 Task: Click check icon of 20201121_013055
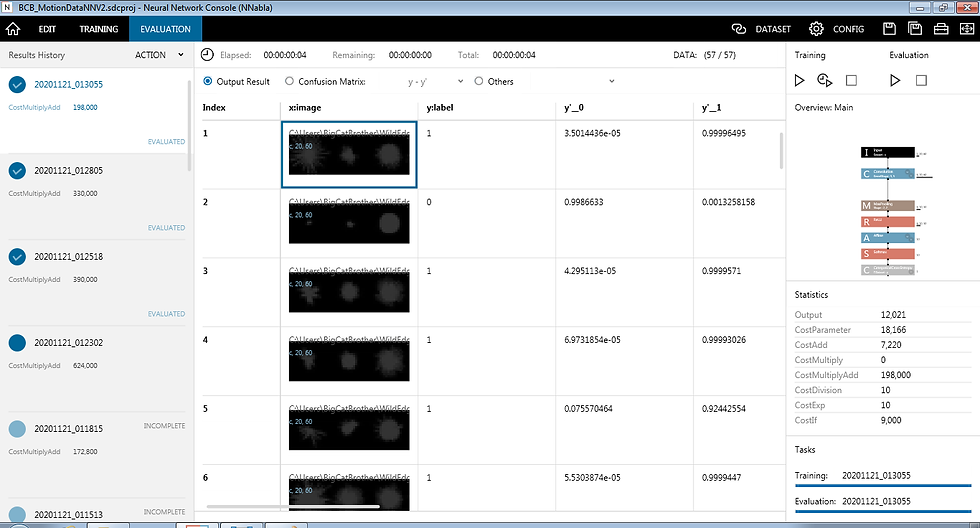[18, 84]
